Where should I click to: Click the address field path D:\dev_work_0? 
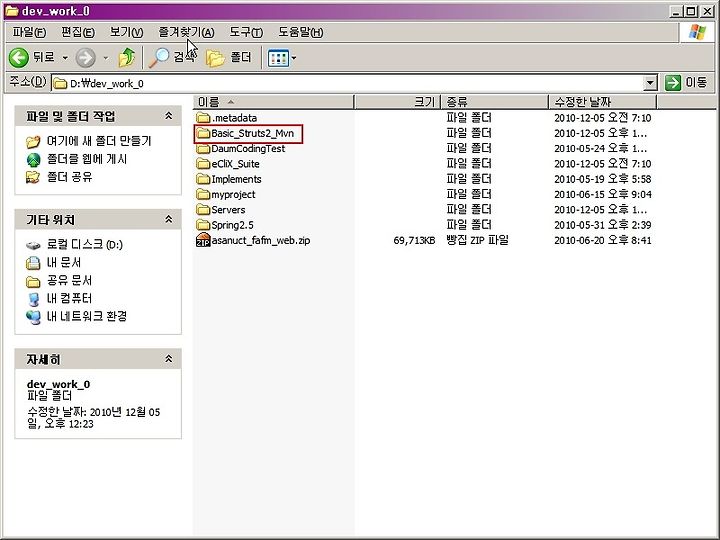[x=107, y=84]
